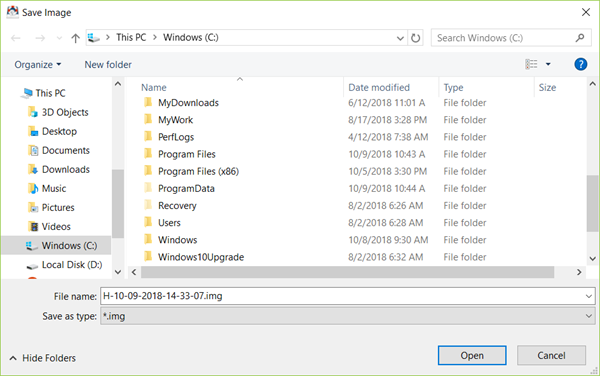Collapse with Hide Folders

42,358
